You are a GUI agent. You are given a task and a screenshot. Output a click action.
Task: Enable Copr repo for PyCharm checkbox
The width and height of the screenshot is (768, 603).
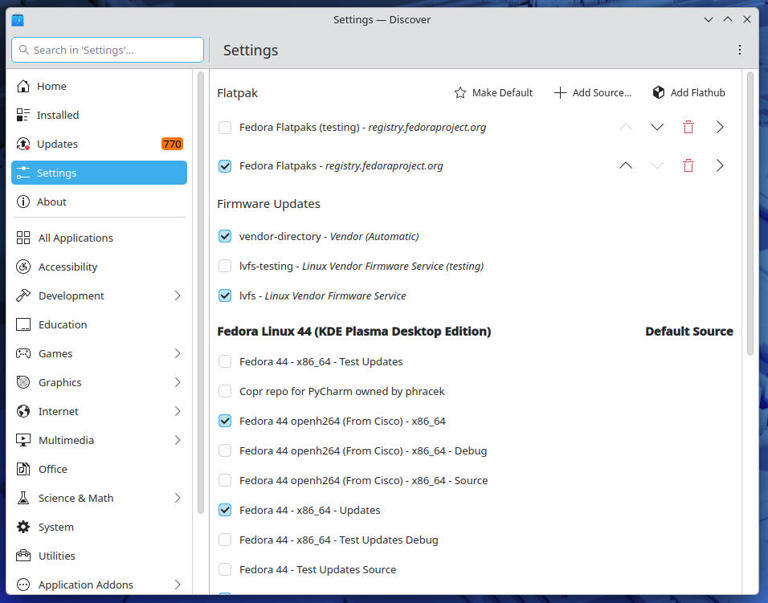225,391
